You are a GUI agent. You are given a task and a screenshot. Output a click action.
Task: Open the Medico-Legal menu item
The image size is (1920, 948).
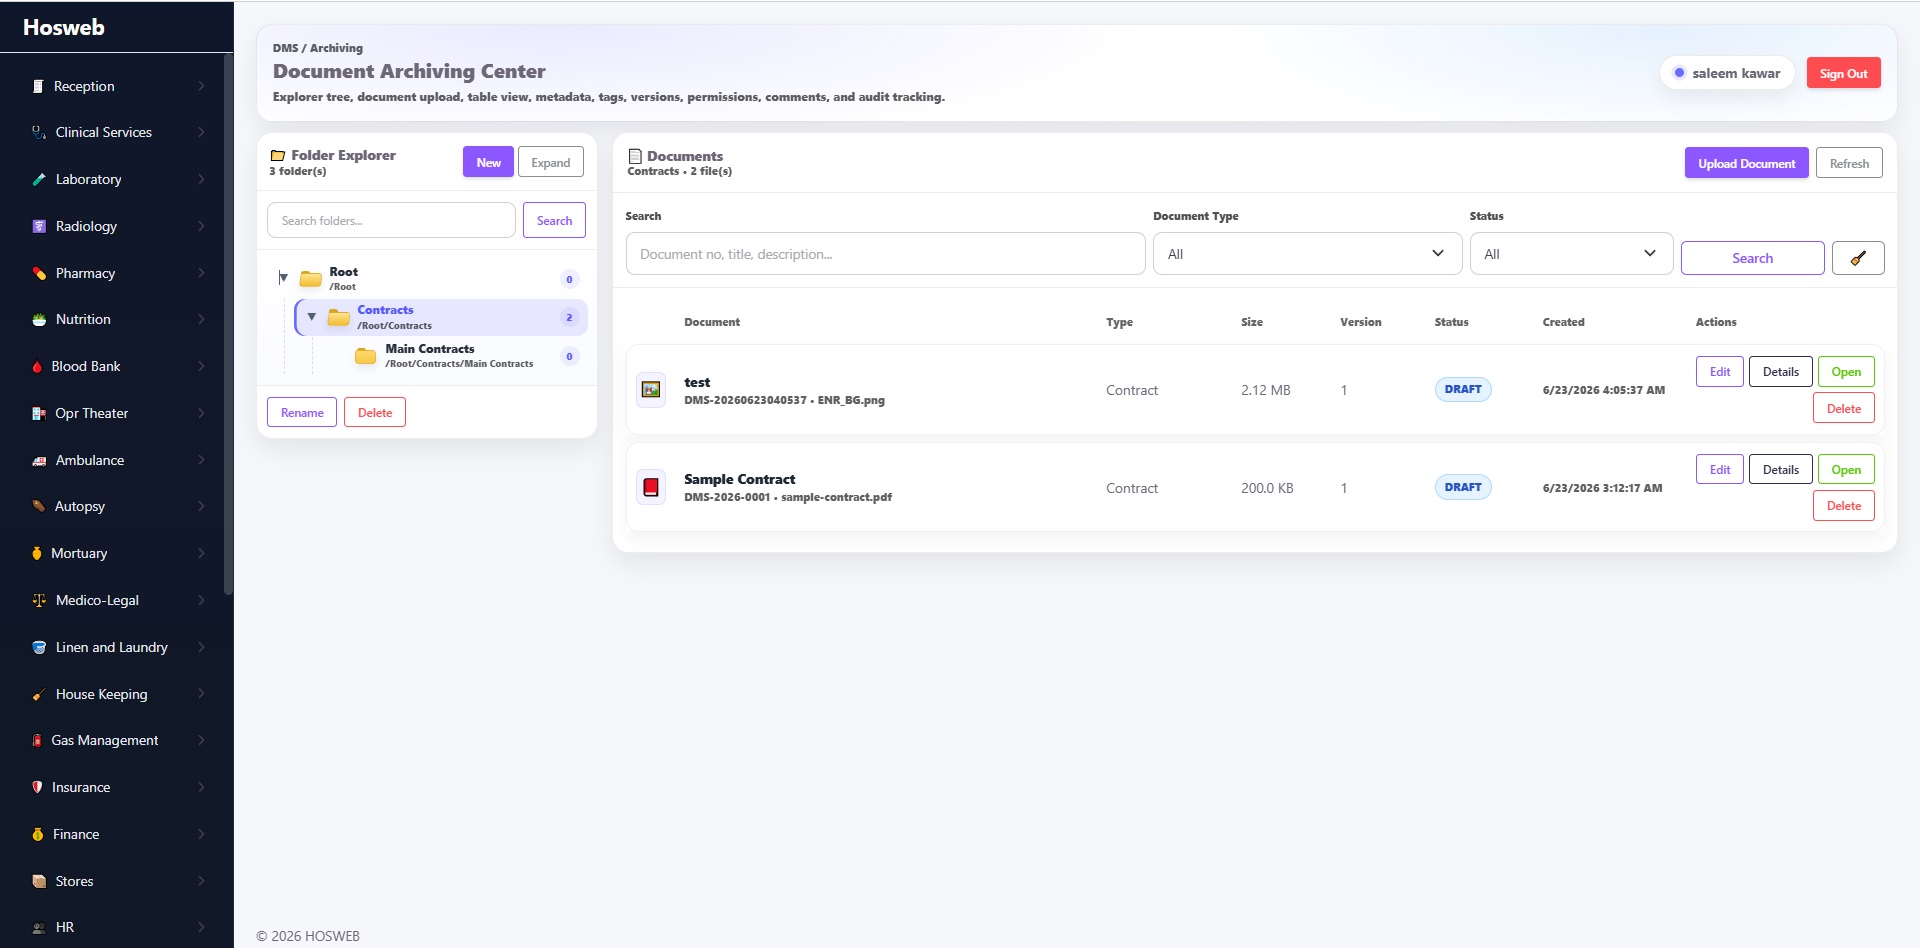(116, 600)
